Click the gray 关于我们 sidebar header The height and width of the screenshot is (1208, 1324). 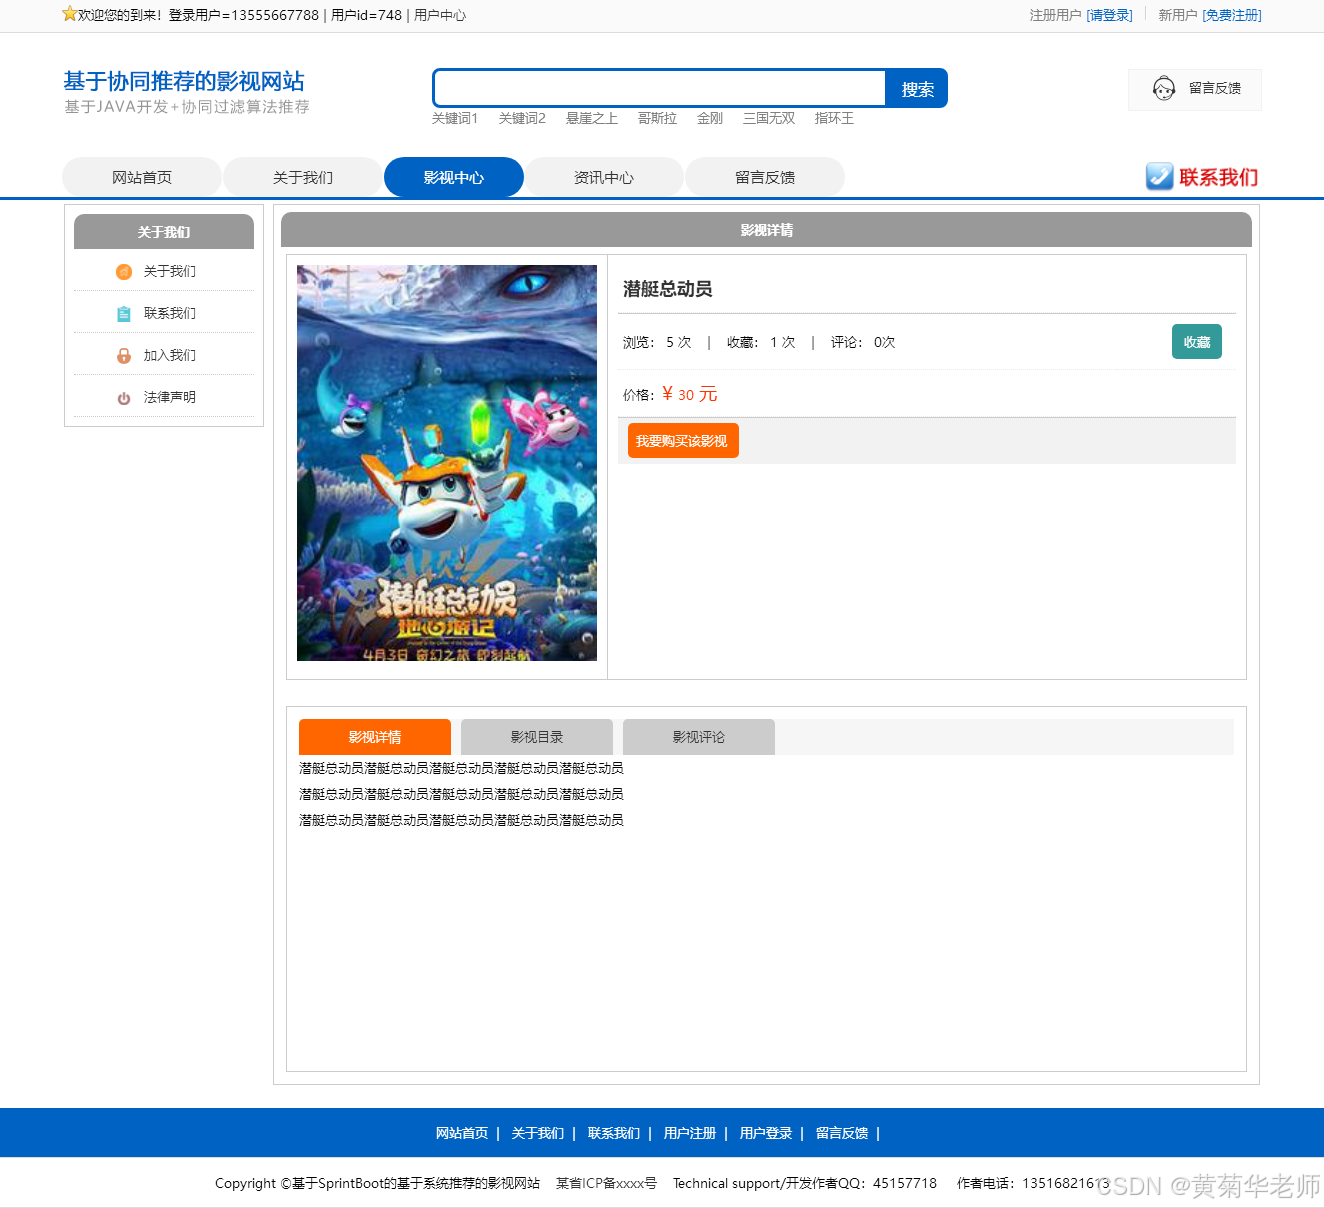164,231
